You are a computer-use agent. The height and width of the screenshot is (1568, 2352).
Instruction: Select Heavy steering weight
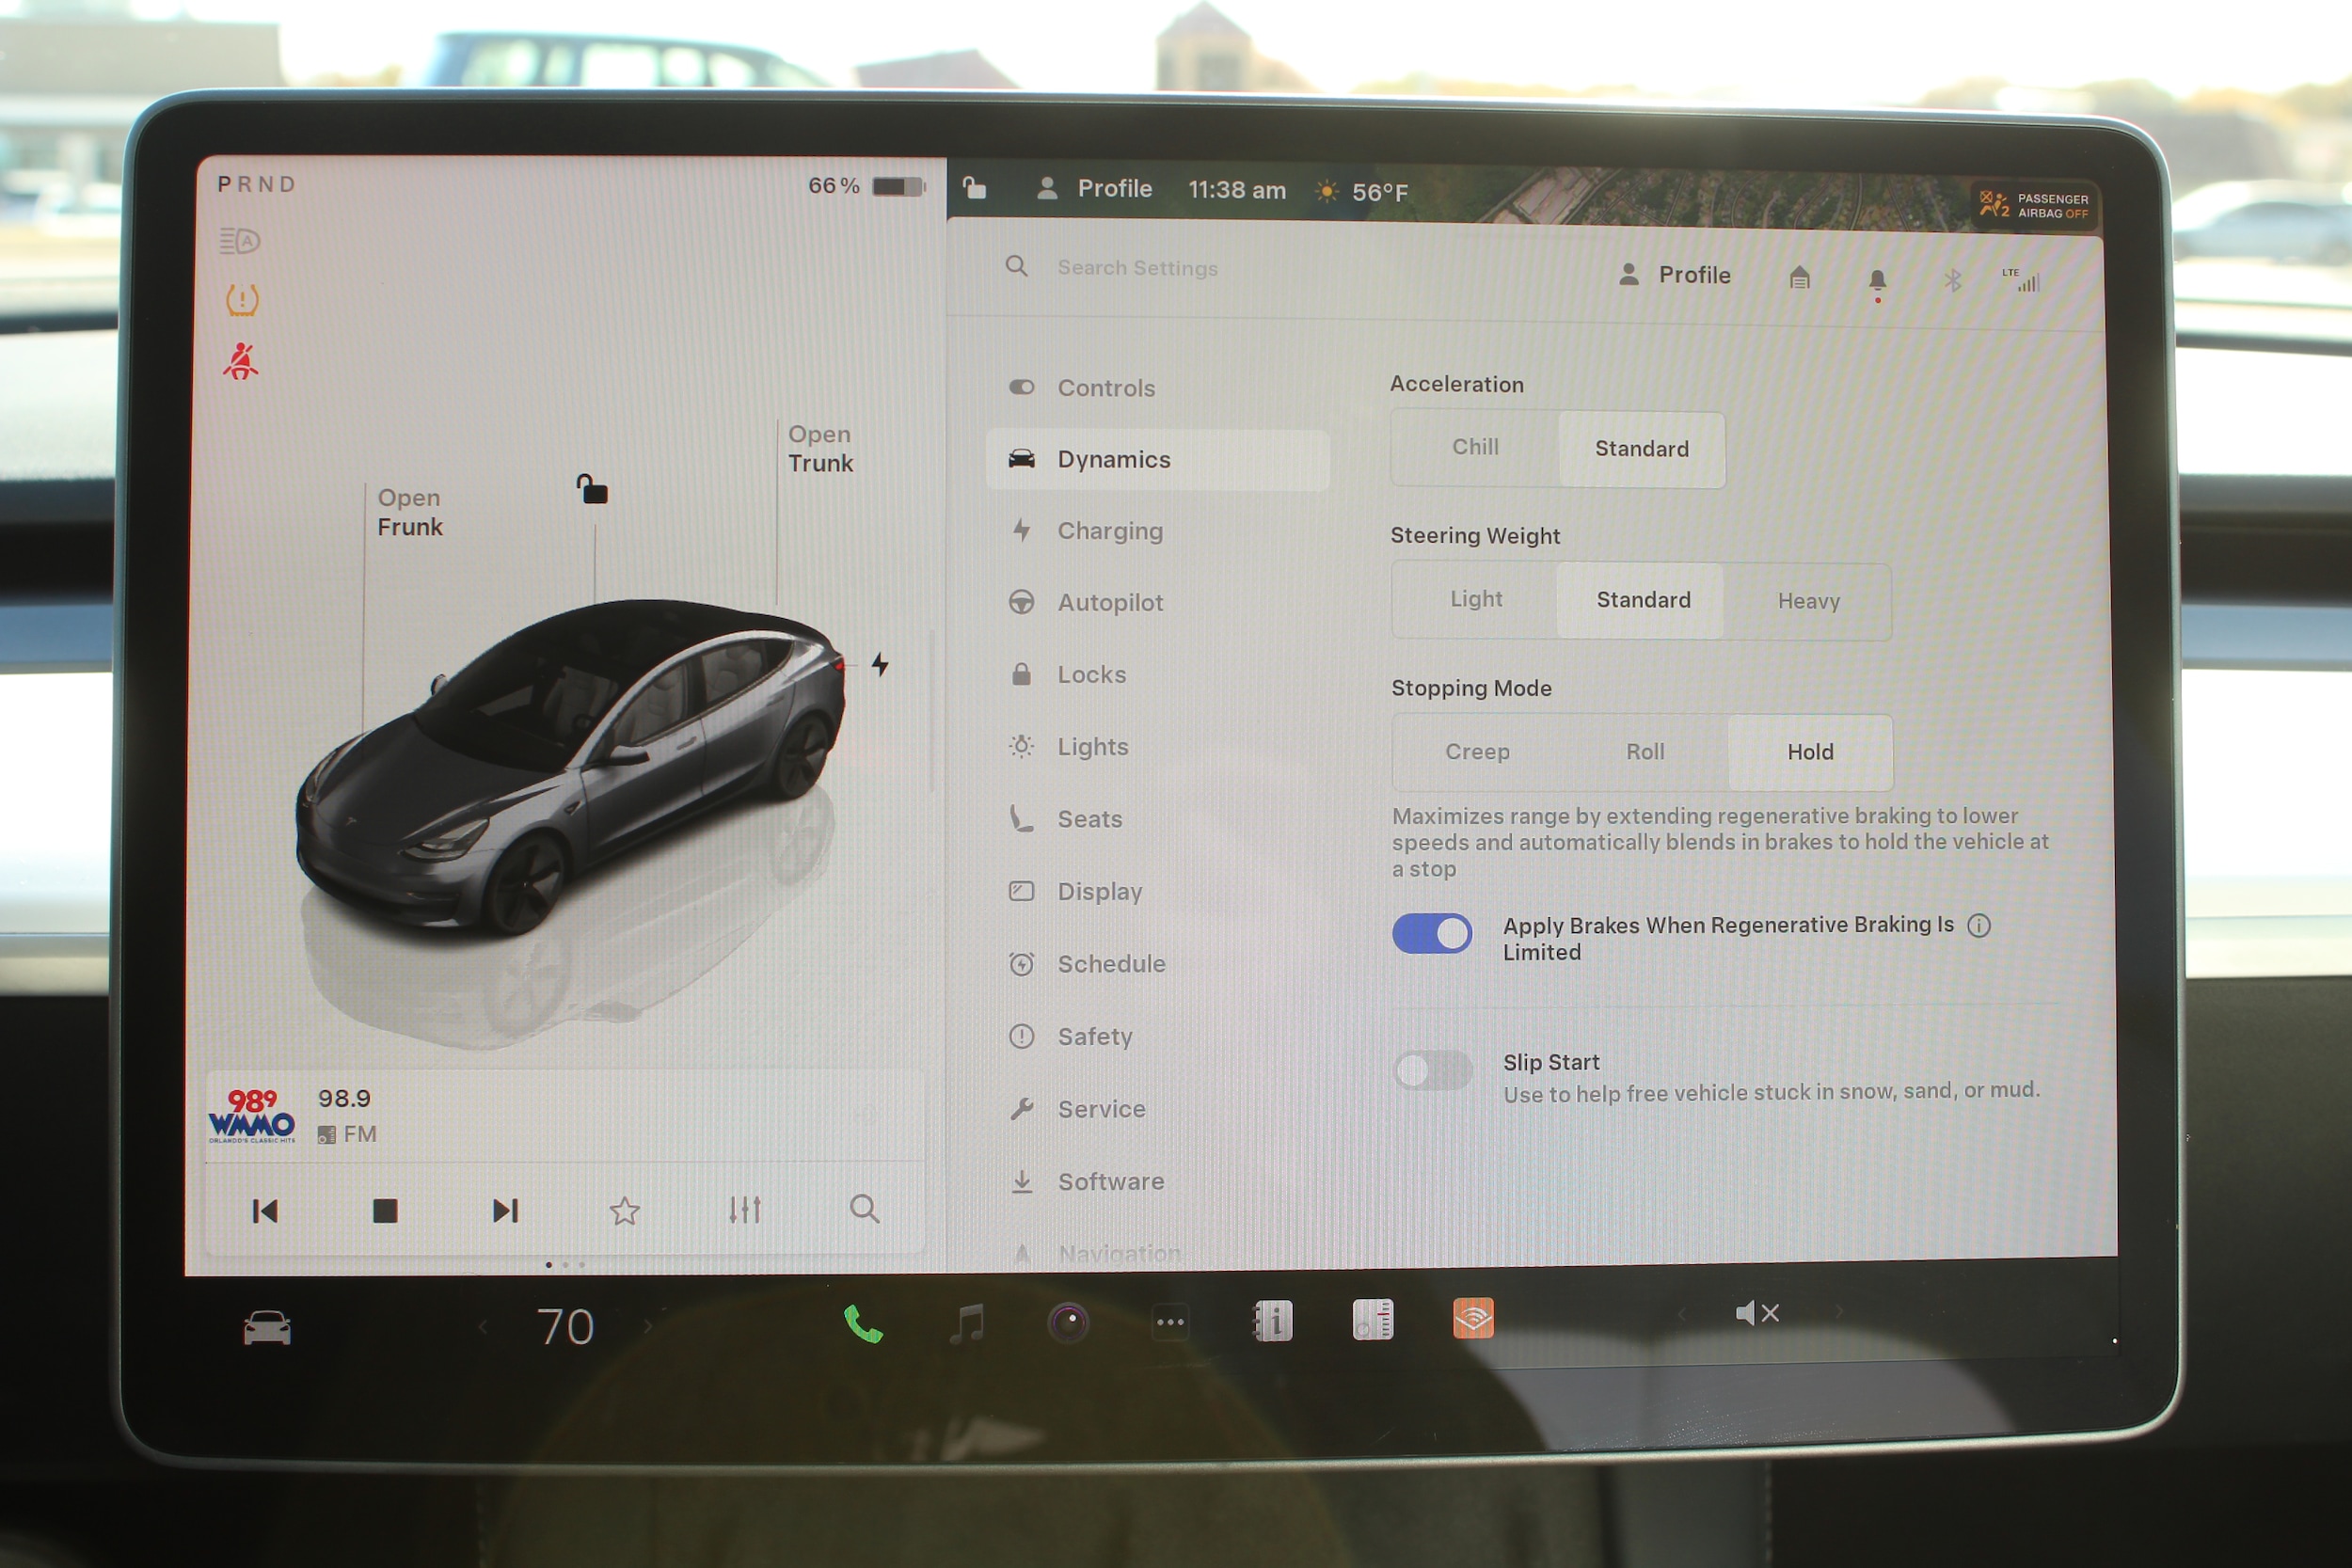[1808, 601]
